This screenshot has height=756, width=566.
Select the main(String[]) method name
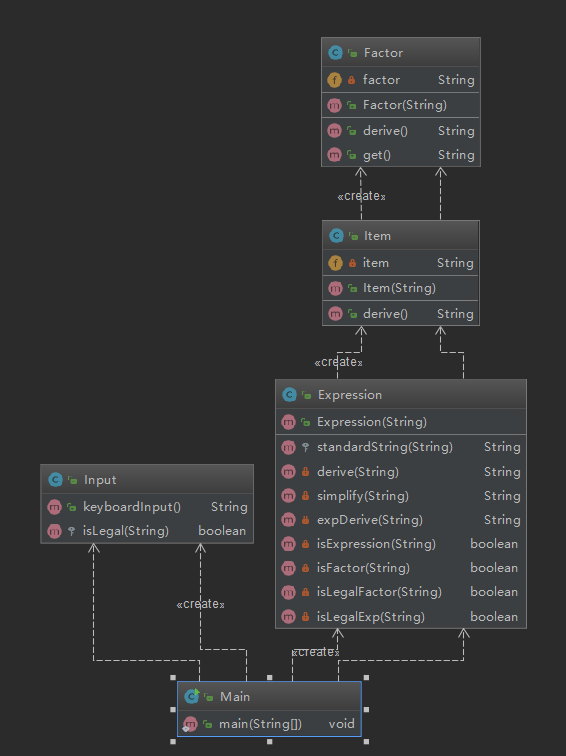[x=260, y=724]
